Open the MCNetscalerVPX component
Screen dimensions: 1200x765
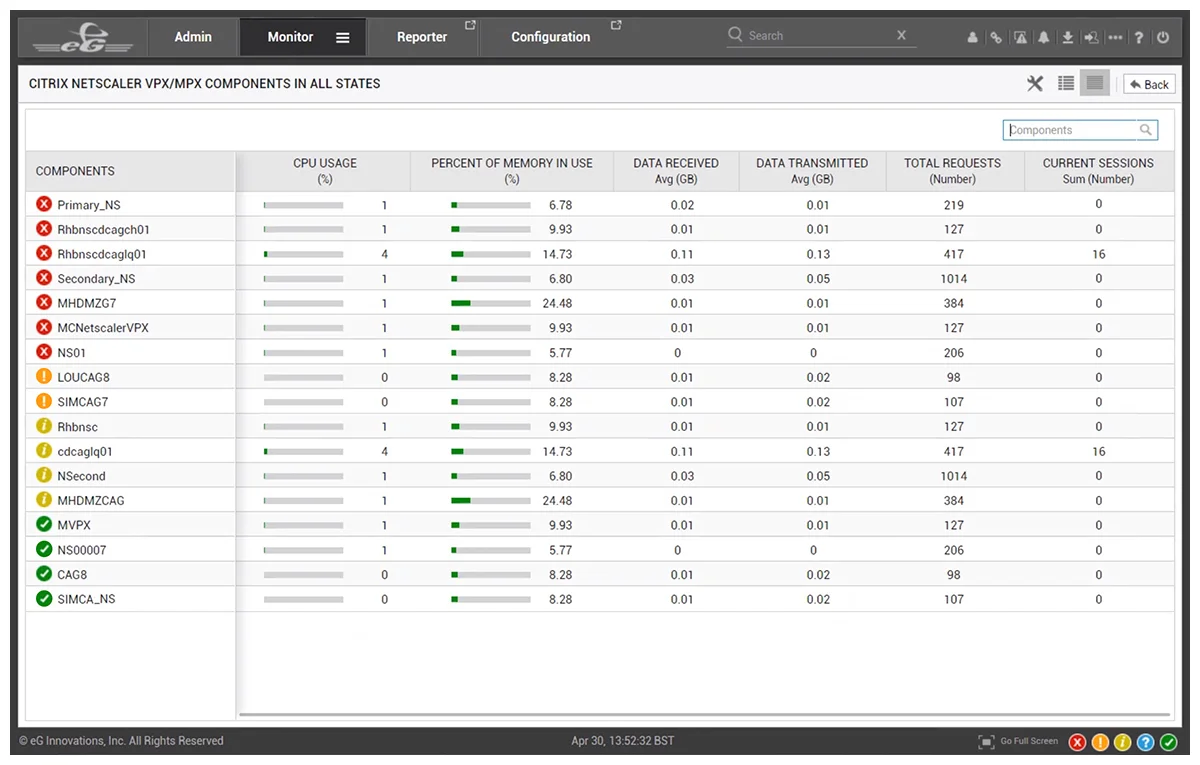[x=103, y=328]
